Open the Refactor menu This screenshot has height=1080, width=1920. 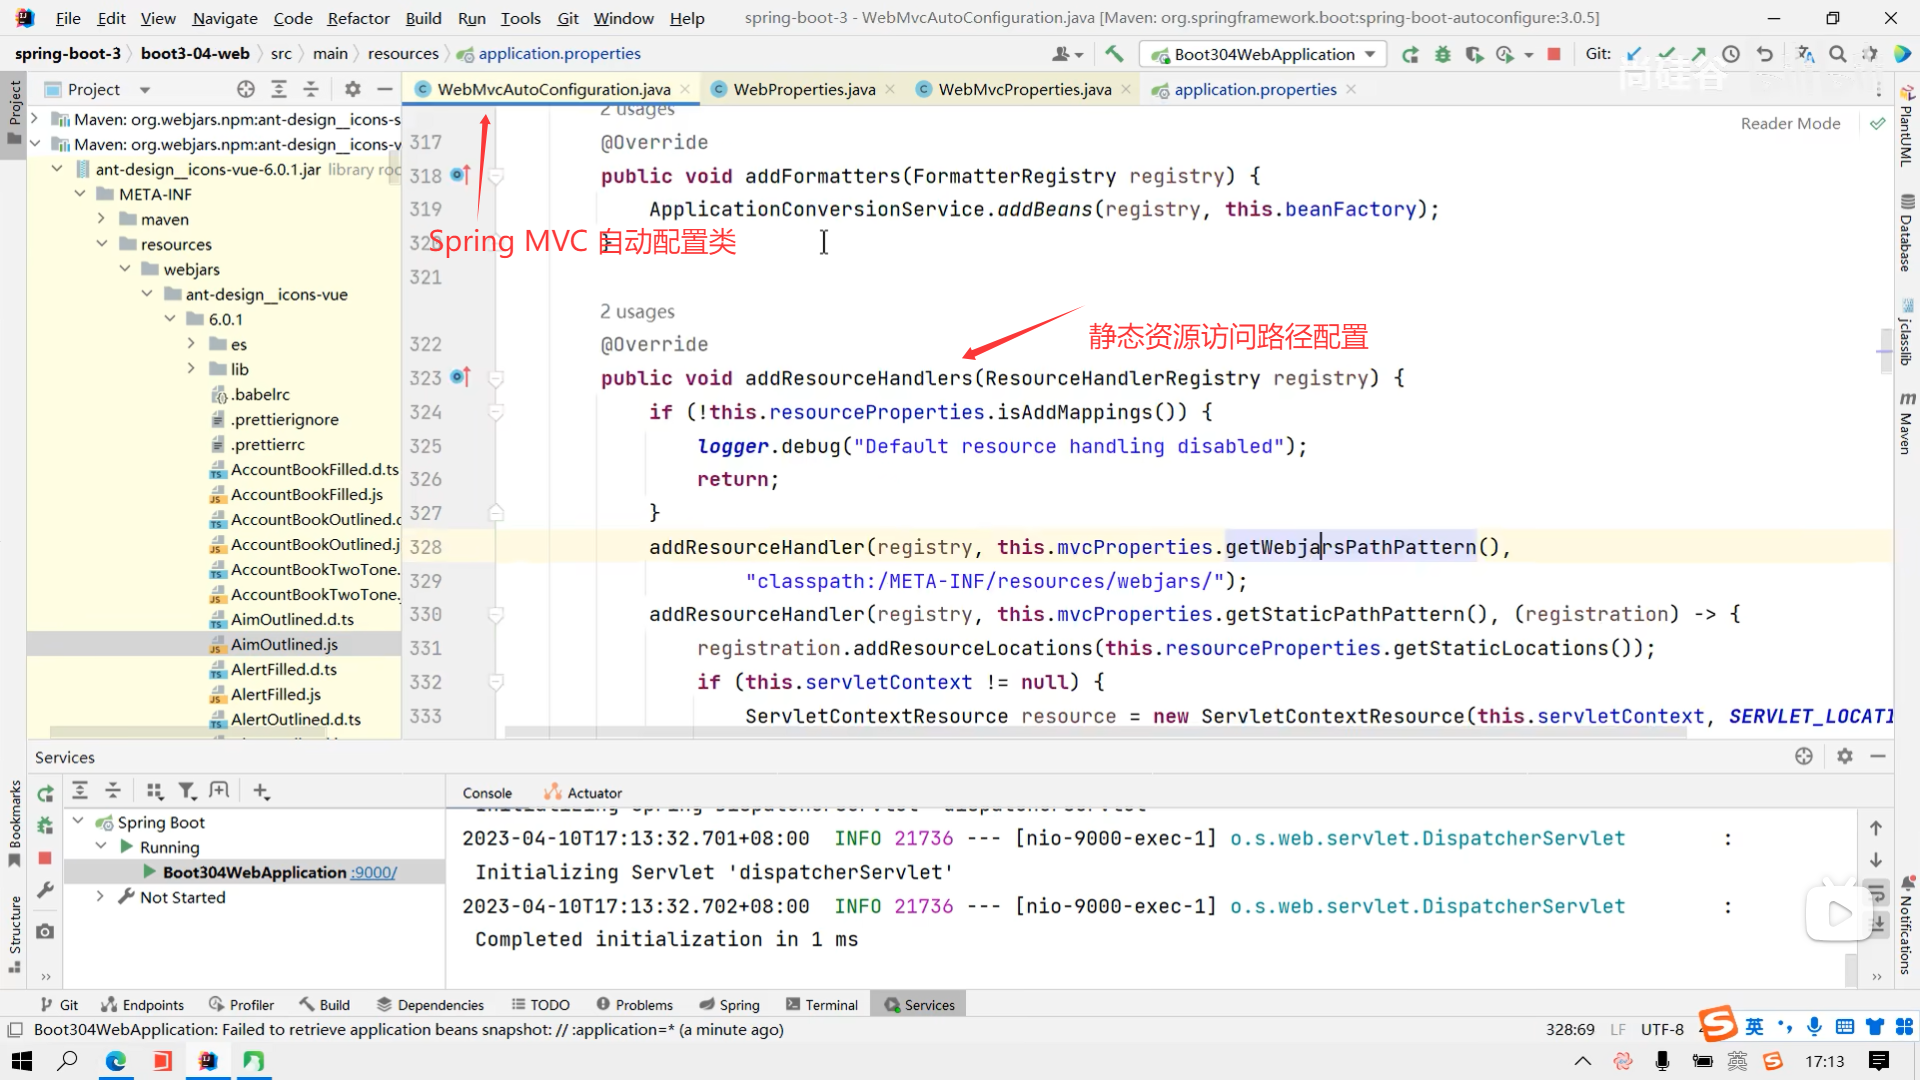click(358, 18)
